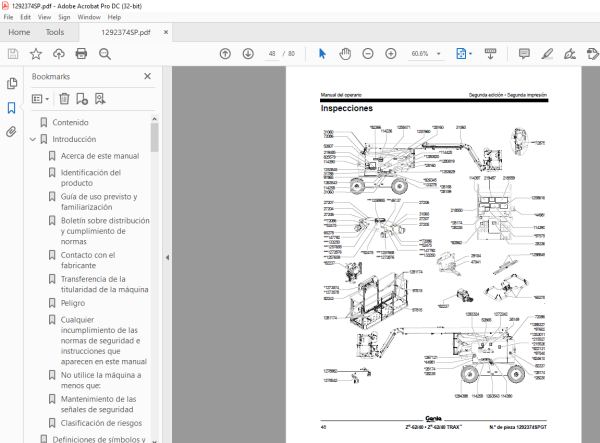
Task: Collapse the Introducción bookmark chevron
Action: (x=33, y=140)
